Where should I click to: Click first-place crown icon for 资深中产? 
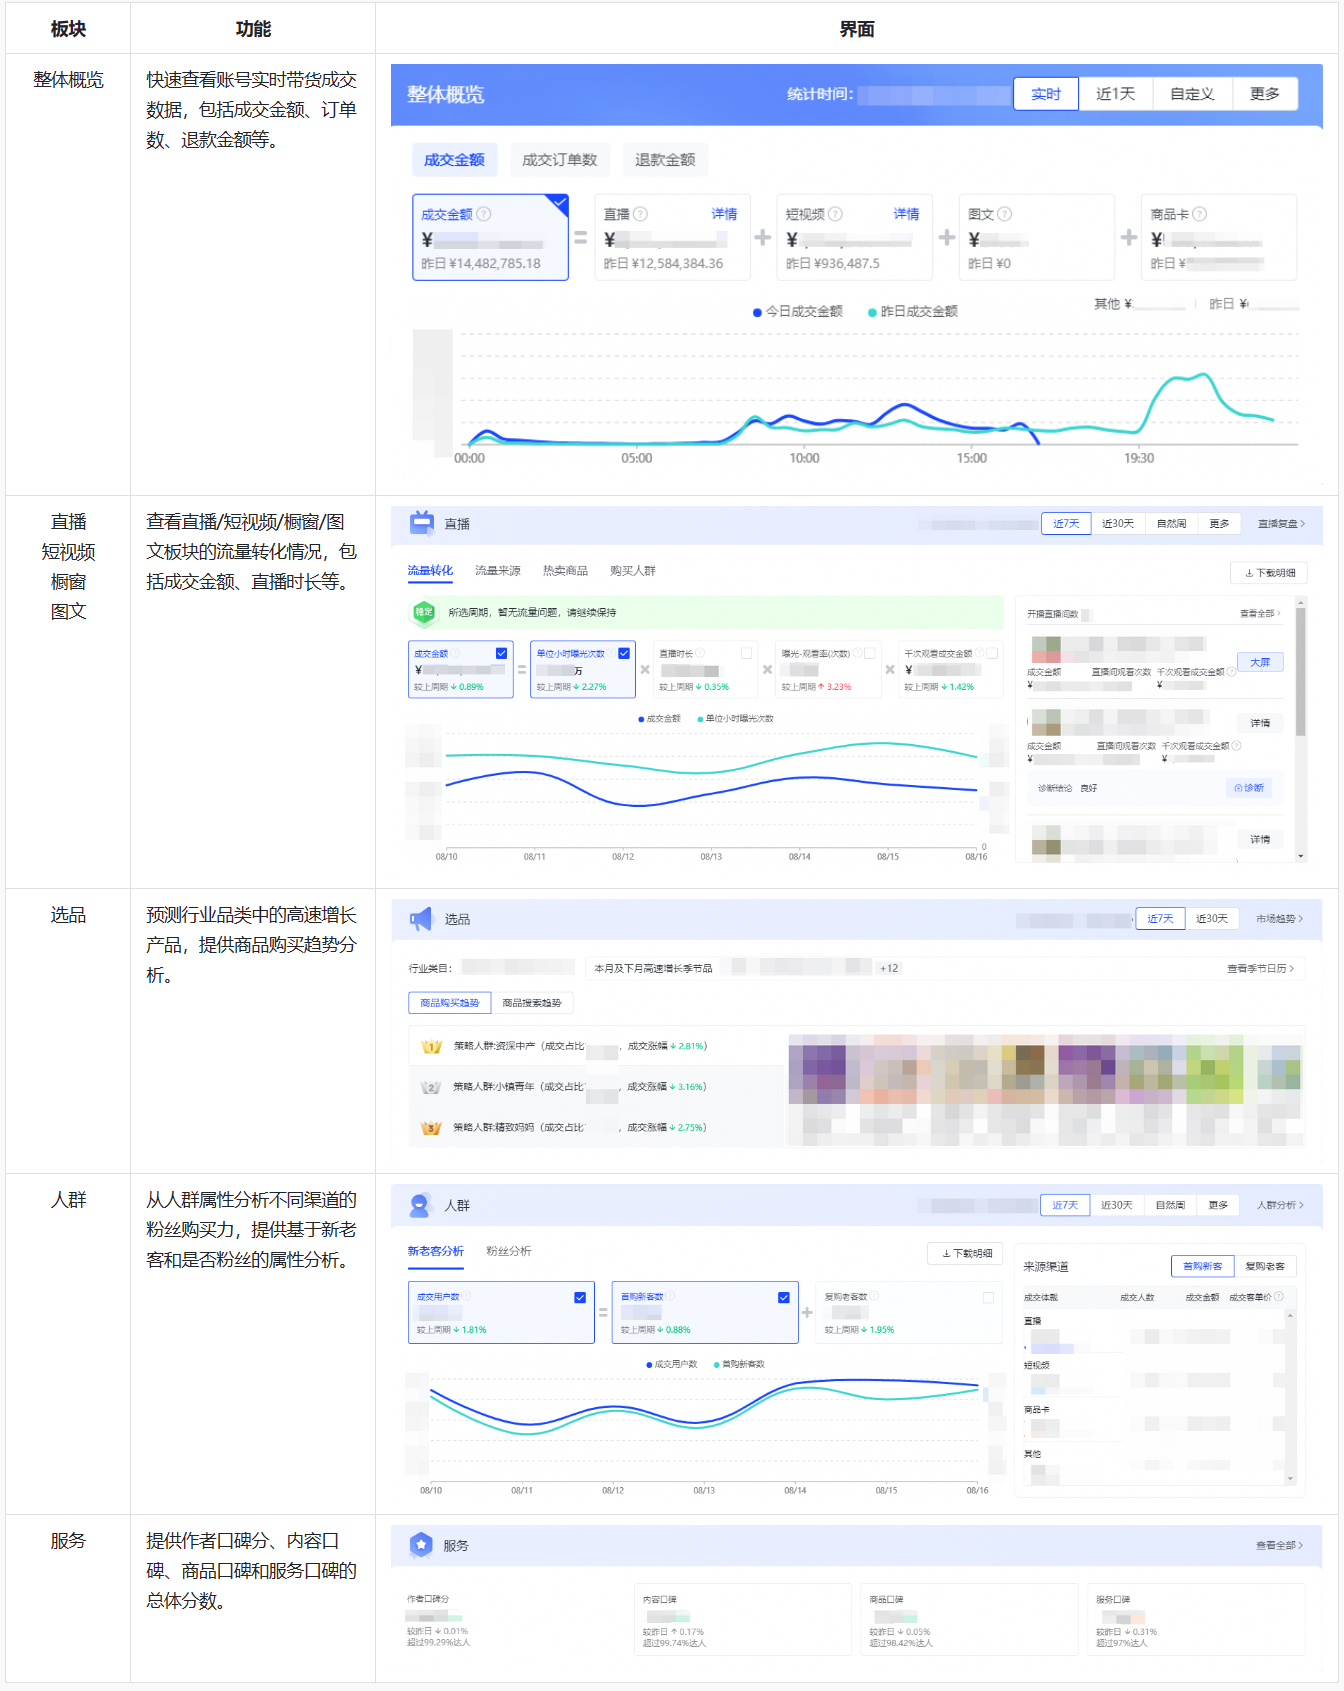[x=432, y=1046]
